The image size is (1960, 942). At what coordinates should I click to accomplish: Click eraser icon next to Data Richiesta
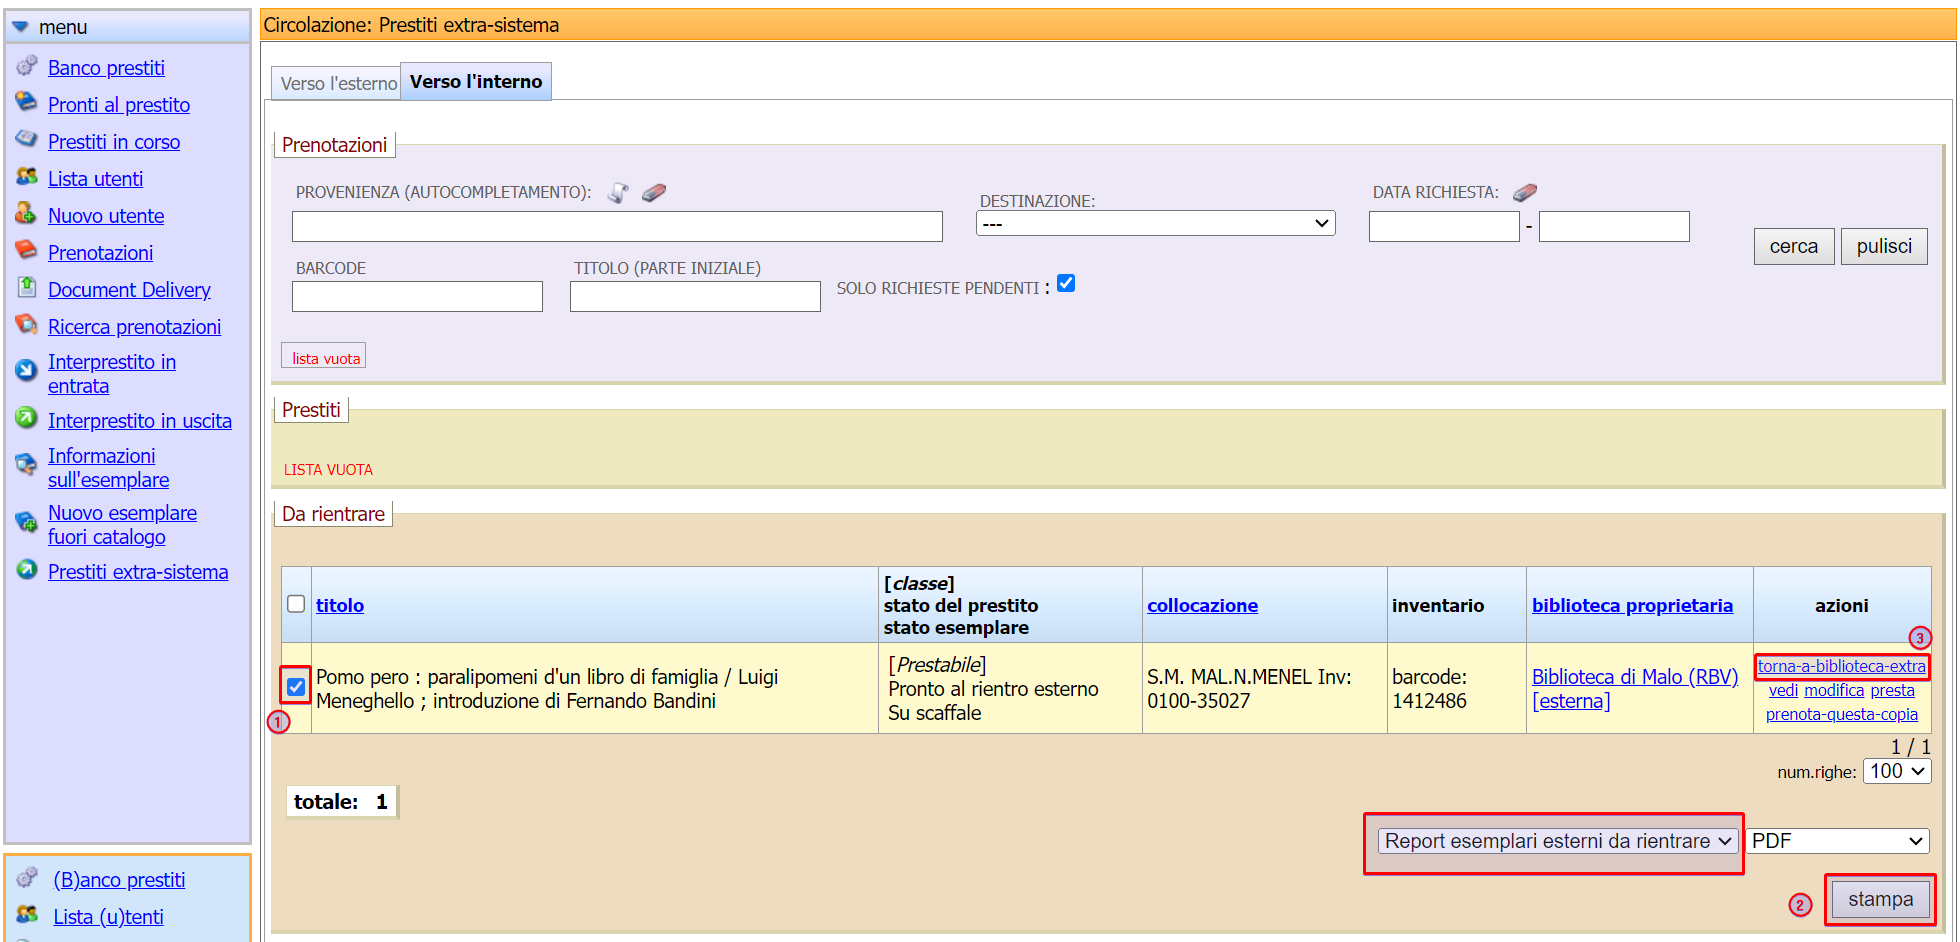[1525, 192]
